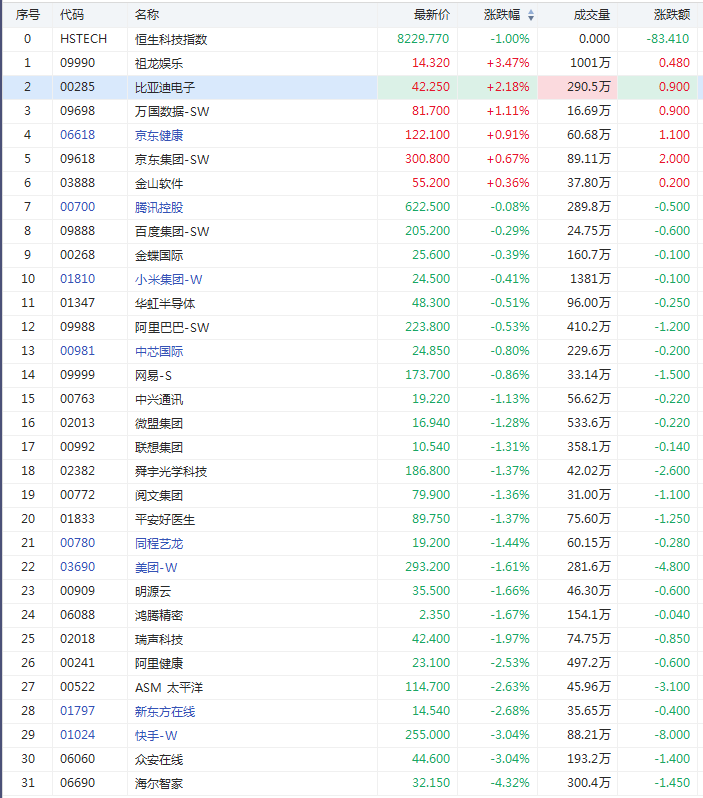
Task: Select the 中兴通讯 name cell
Action: point(159,399)
